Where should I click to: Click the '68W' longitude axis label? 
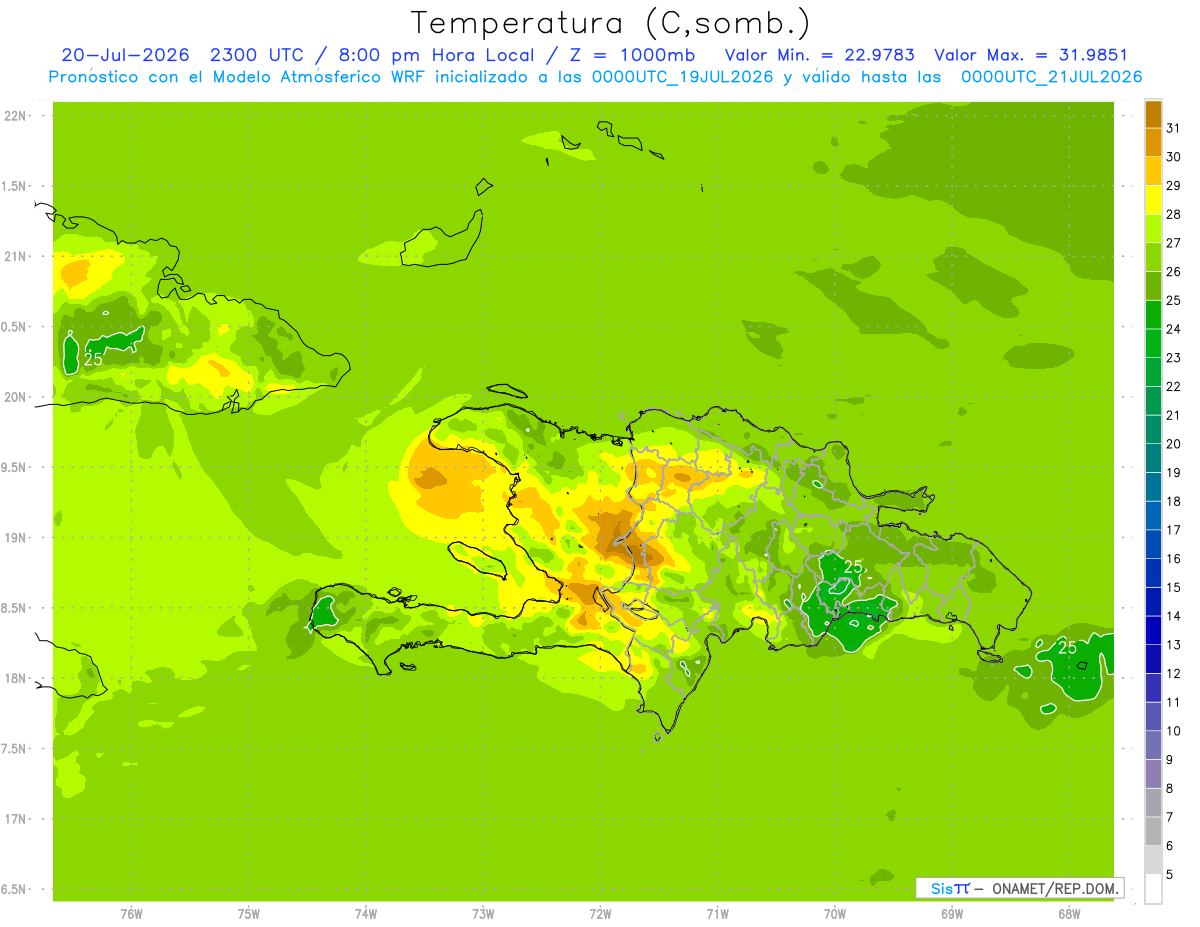(x=1069, y=914)
